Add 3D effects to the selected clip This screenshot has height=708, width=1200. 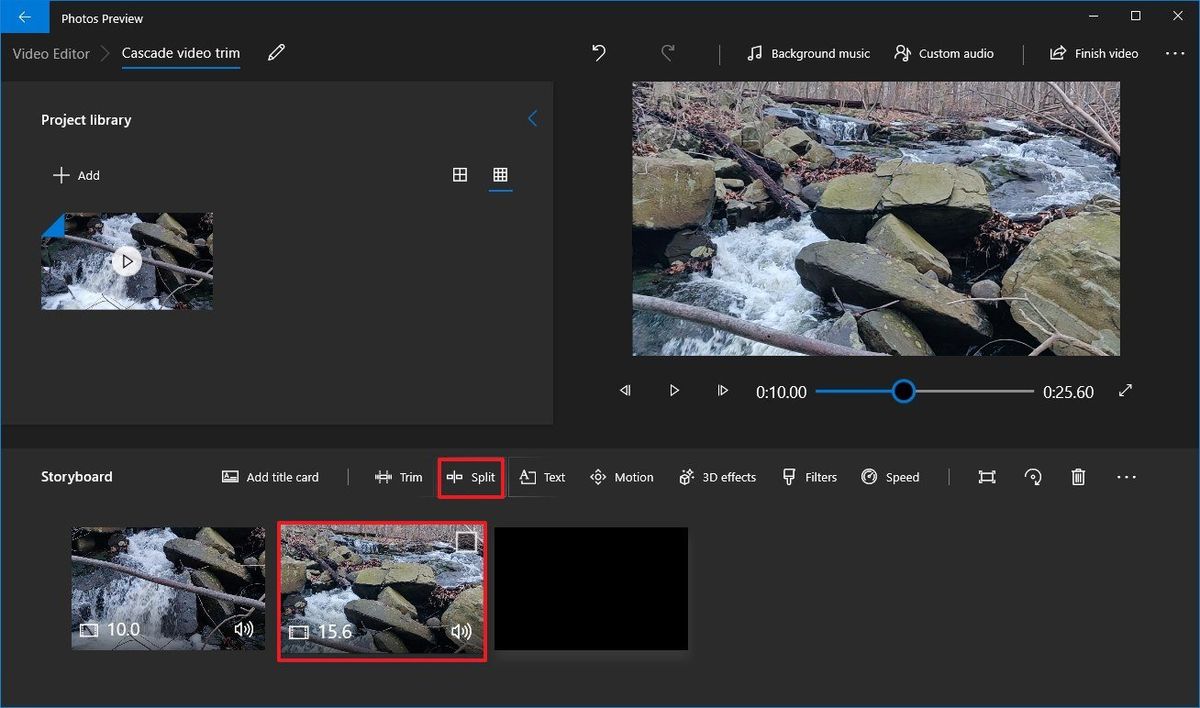[x=717, y=477]
